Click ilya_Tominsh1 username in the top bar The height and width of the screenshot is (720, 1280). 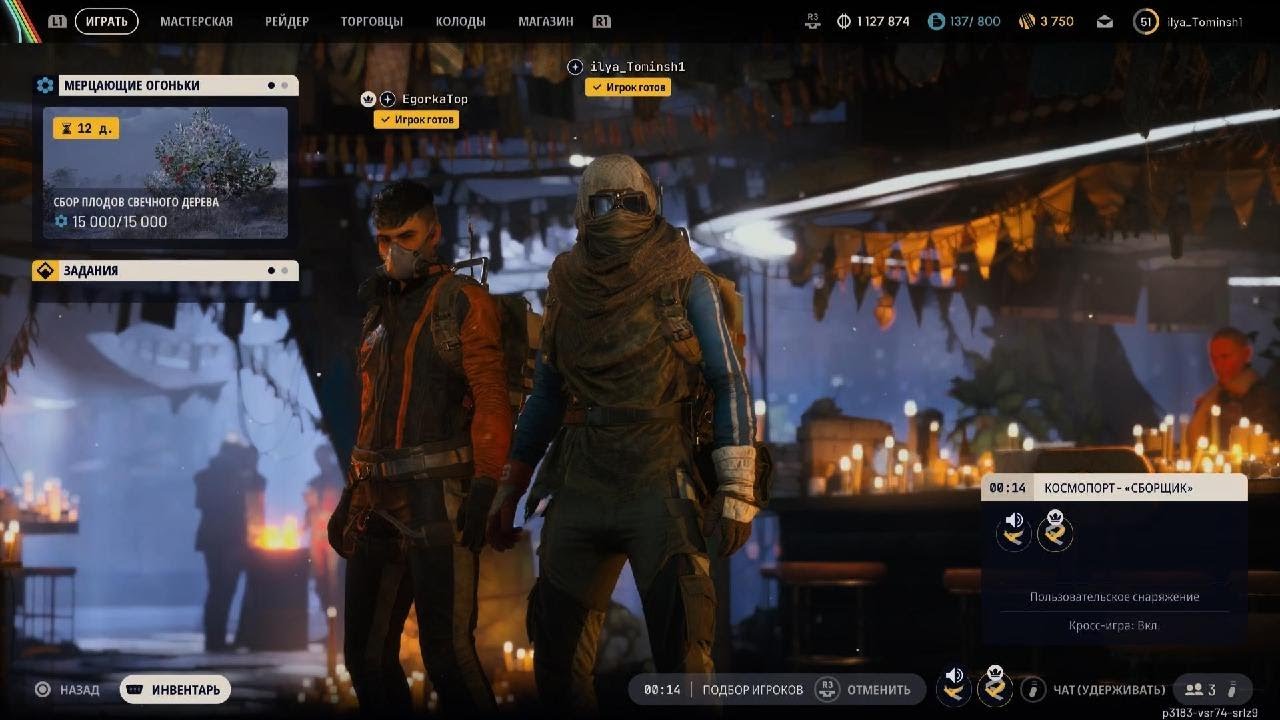(x=1205, y=21)
